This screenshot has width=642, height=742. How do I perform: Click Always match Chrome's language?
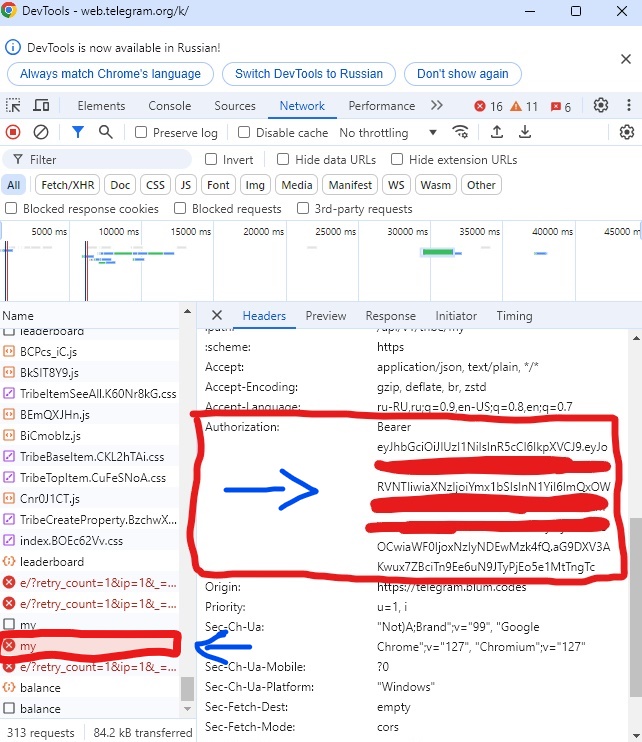click(x=110, y=74)
